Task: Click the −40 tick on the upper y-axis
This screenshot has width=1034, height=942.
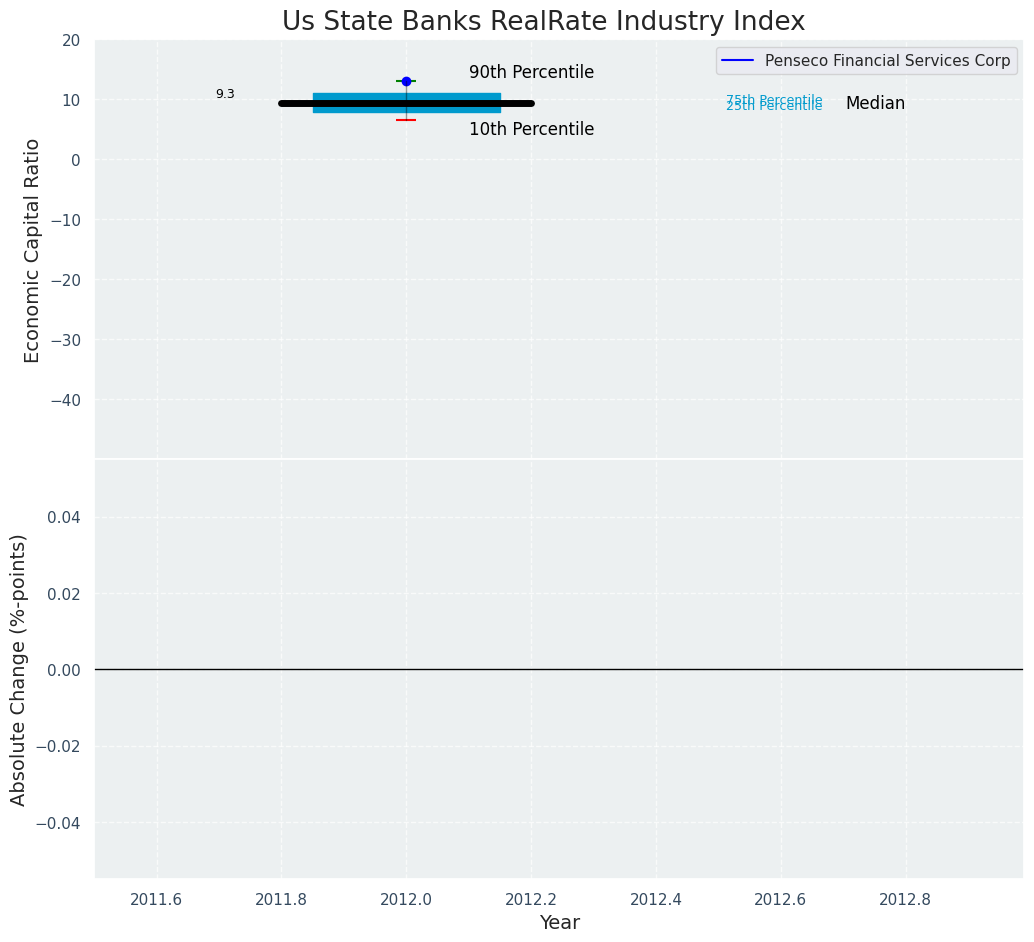Action: [x=62, y=400]
